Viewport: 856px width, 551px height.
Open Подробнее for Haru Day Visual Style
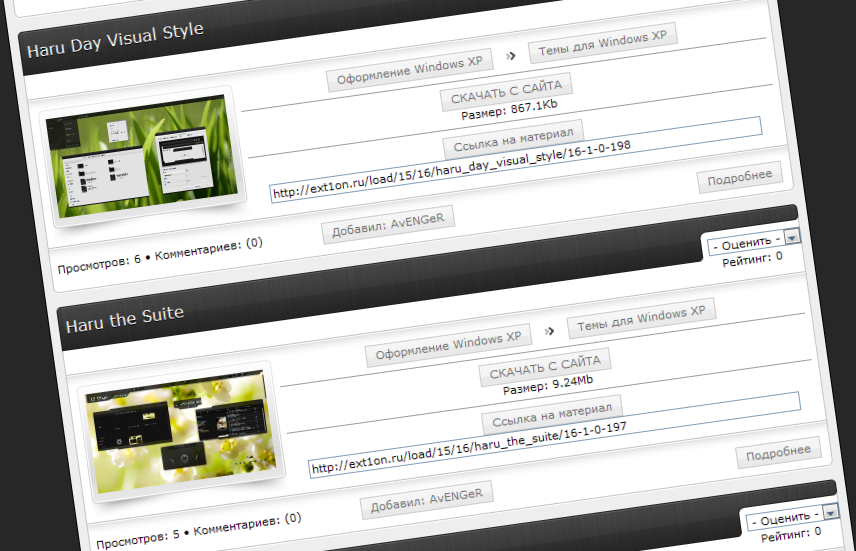click(739, 177)
